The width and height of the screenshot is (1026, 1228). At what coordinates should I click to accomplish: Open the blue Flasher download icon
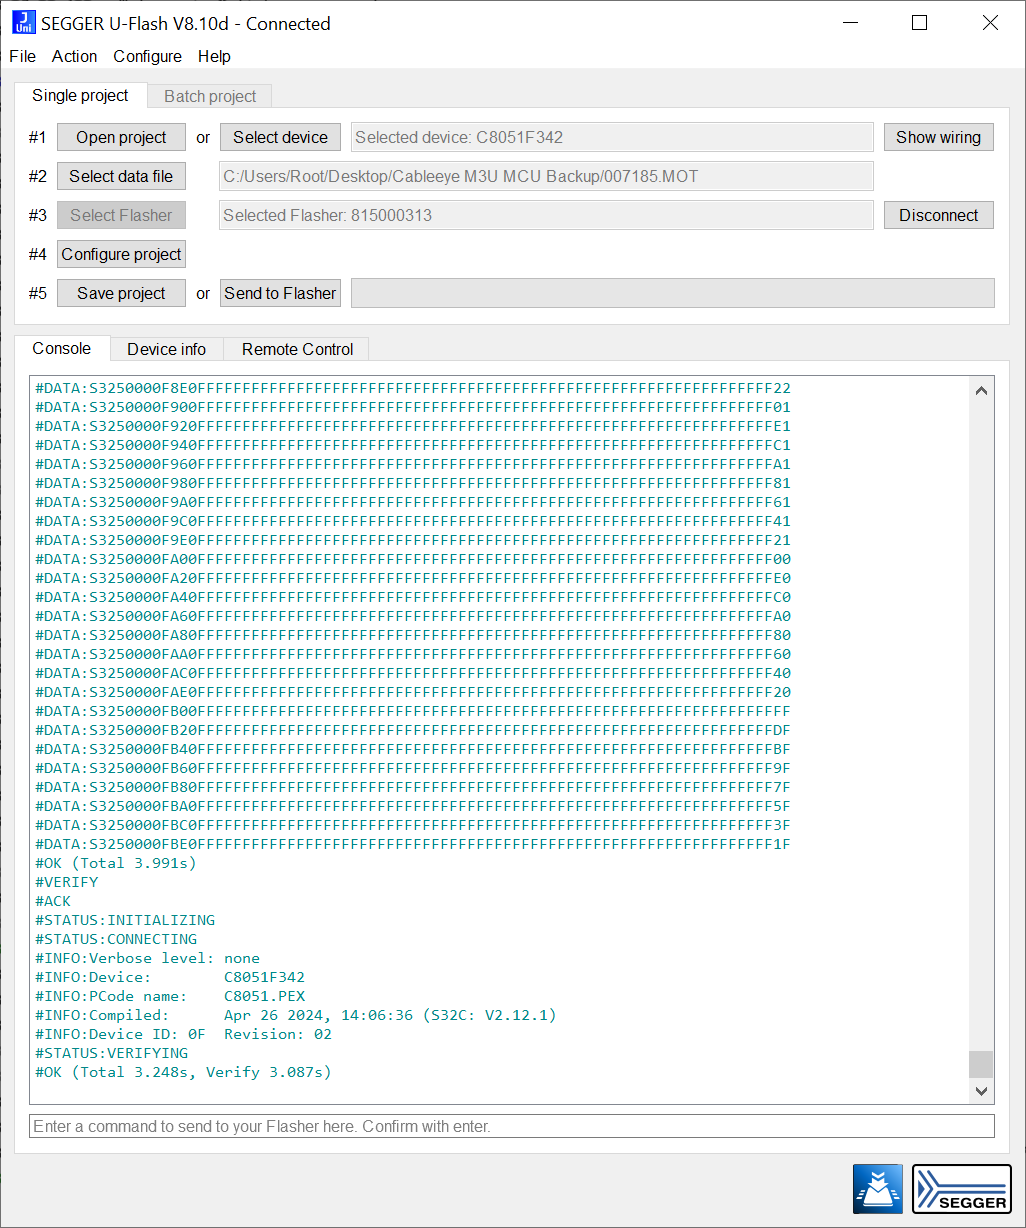[878, 1189]
